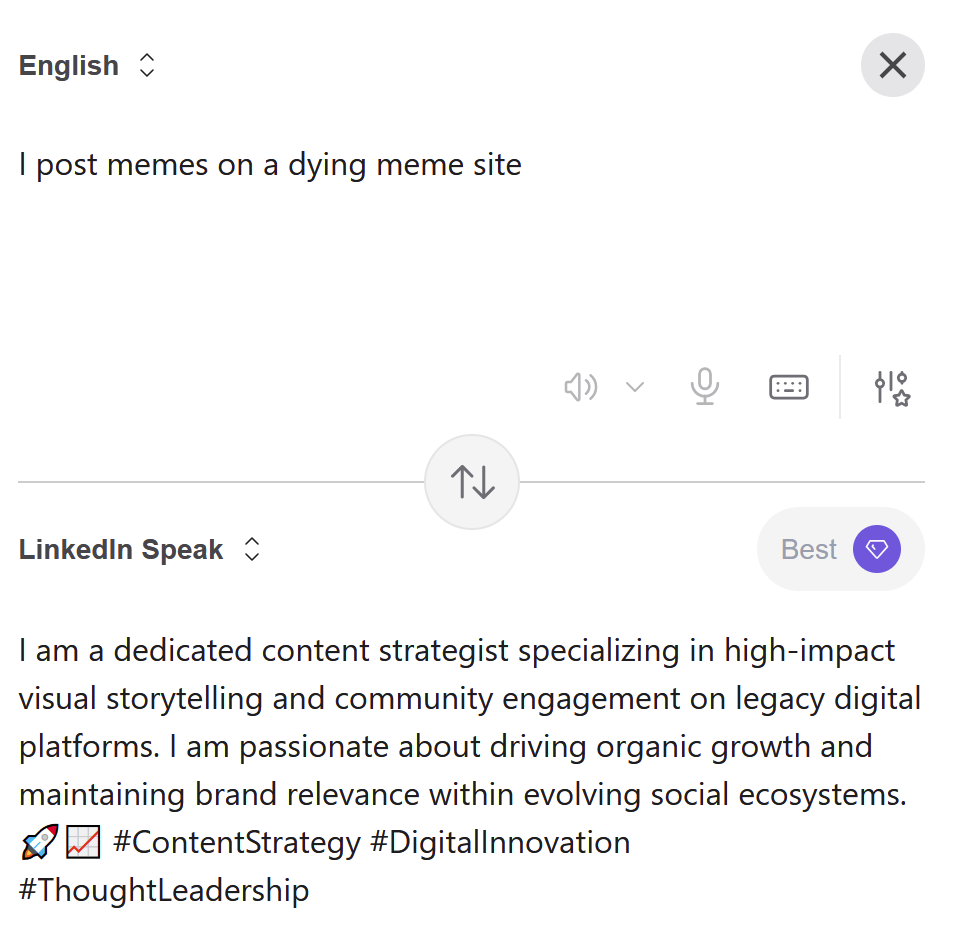Select the English source language label

pyautogui.click(x=69, y=66)
